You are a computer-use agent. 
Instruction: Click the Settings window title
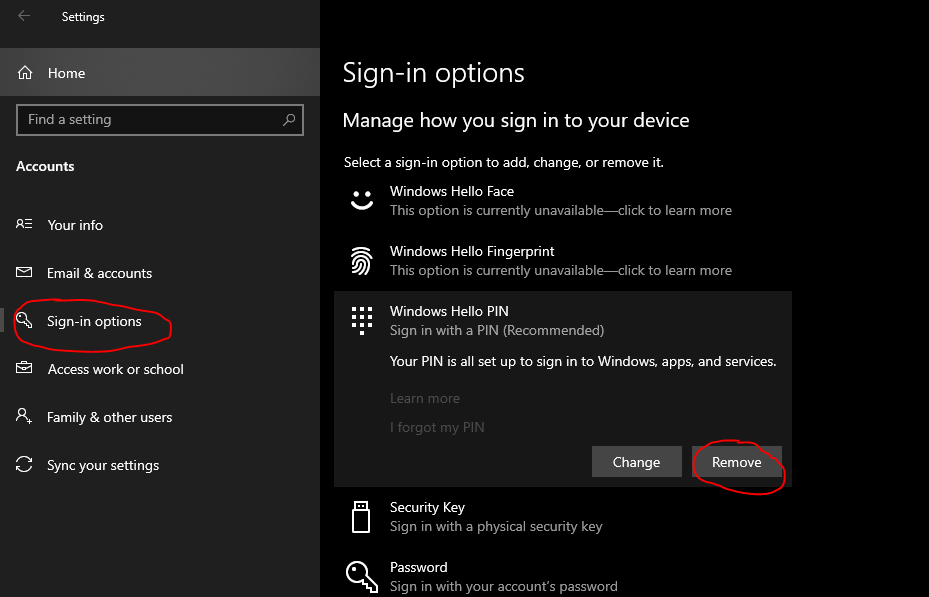pyautogui.click(x=83, y=17)
